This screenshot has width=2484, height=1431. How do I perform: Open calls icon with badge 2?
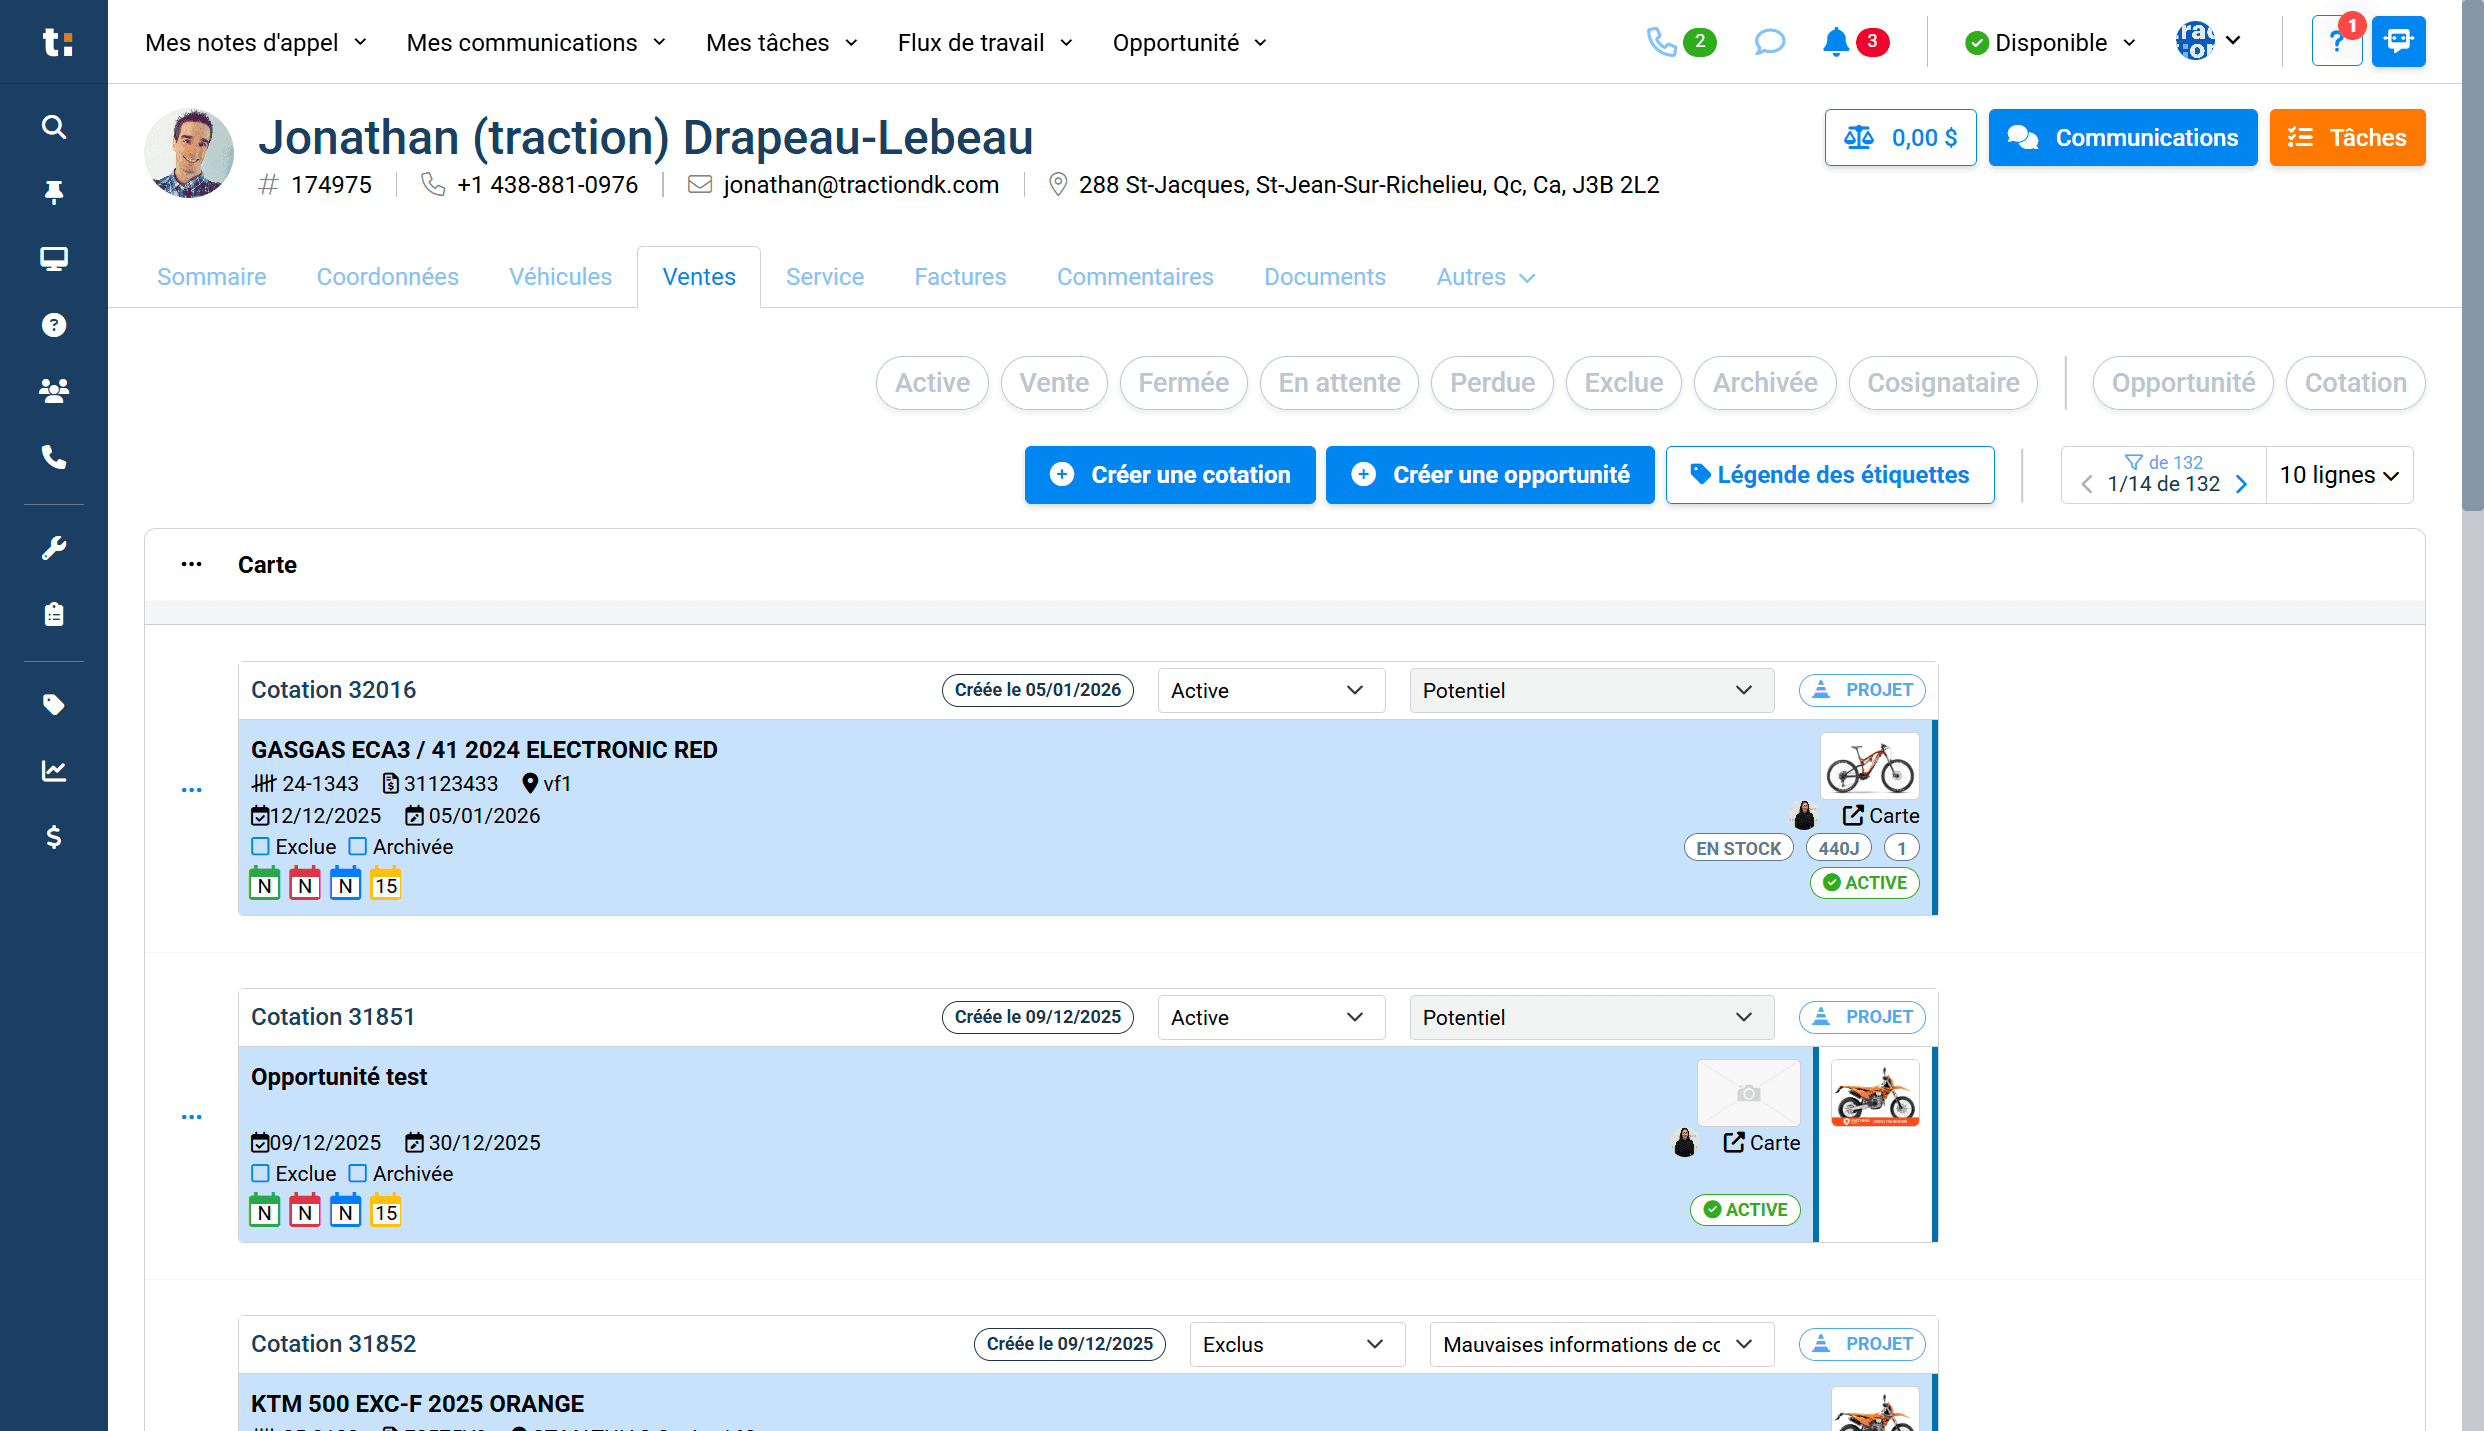pyautogui.click(x=1681, y=42)
